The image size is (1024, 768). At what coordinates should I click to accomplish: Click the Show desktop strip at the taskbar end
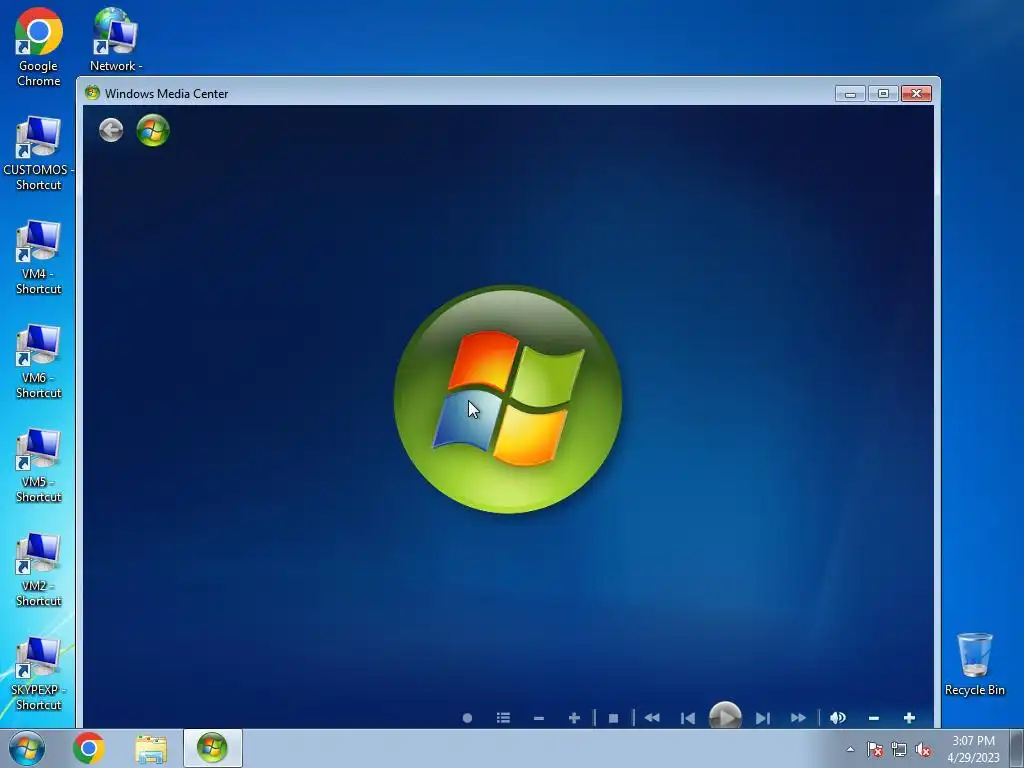(1017, 749)
